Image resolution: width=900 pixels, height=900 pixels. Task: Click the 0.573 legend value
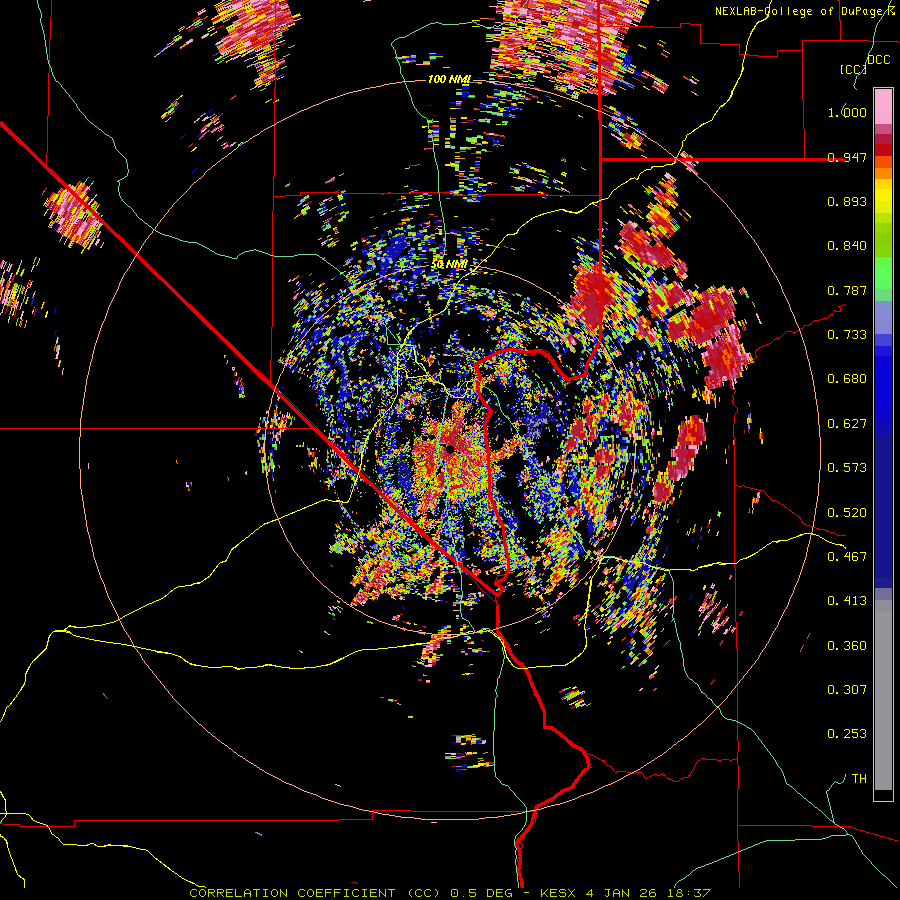tap(847, 468)
